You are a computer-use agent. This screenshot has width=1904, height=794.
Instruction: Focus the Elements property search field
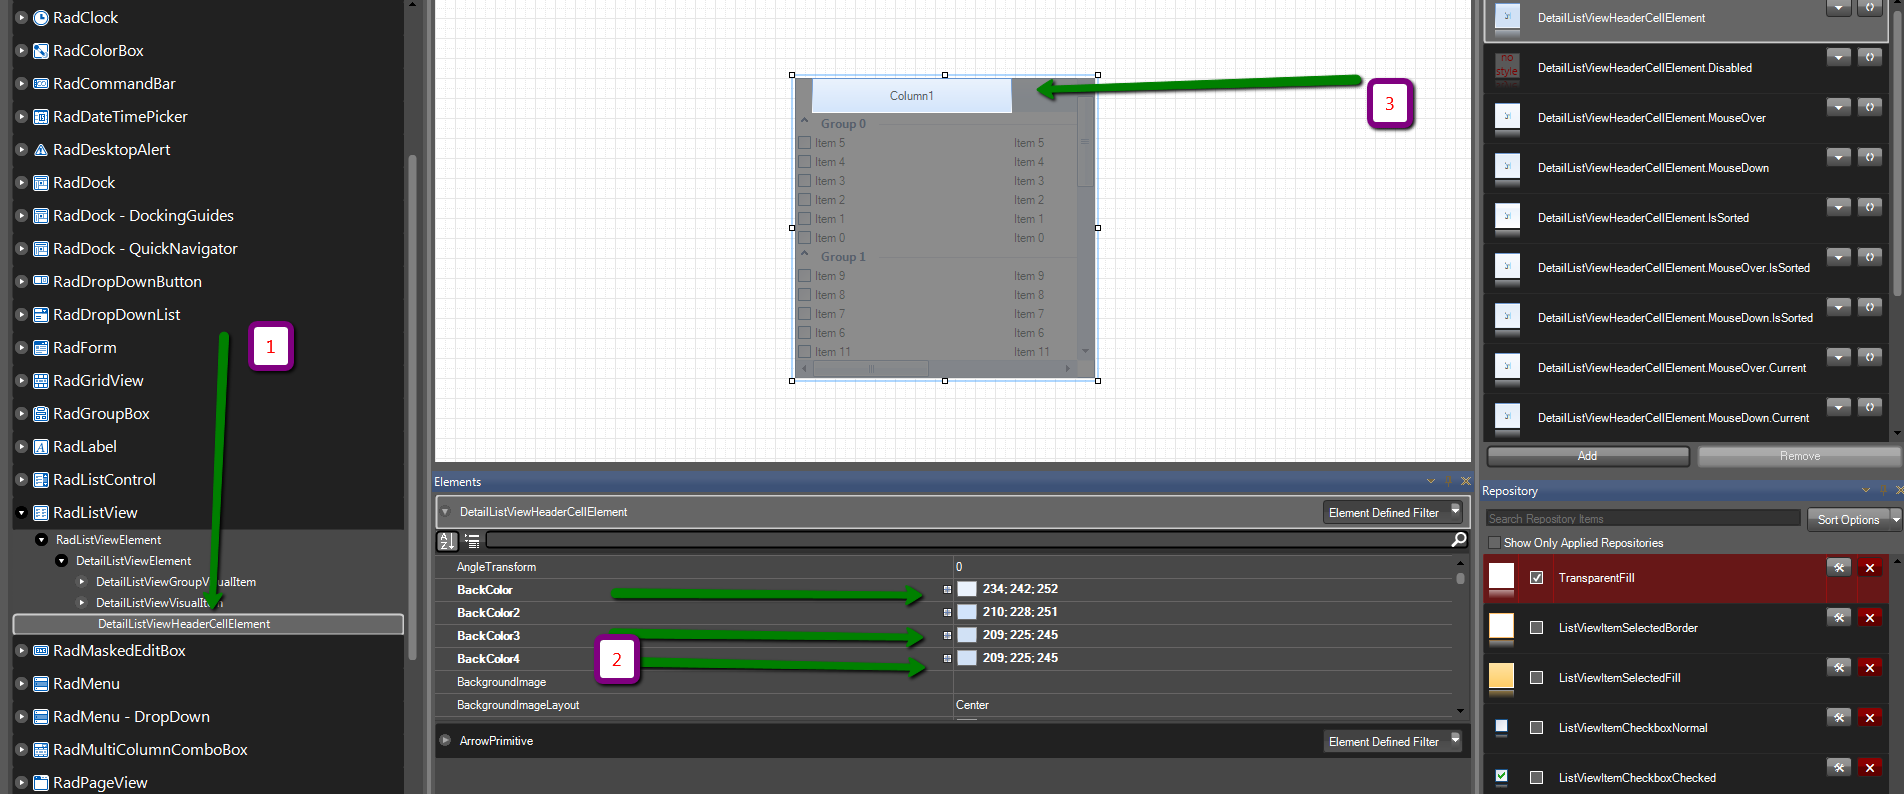[968, 540]
